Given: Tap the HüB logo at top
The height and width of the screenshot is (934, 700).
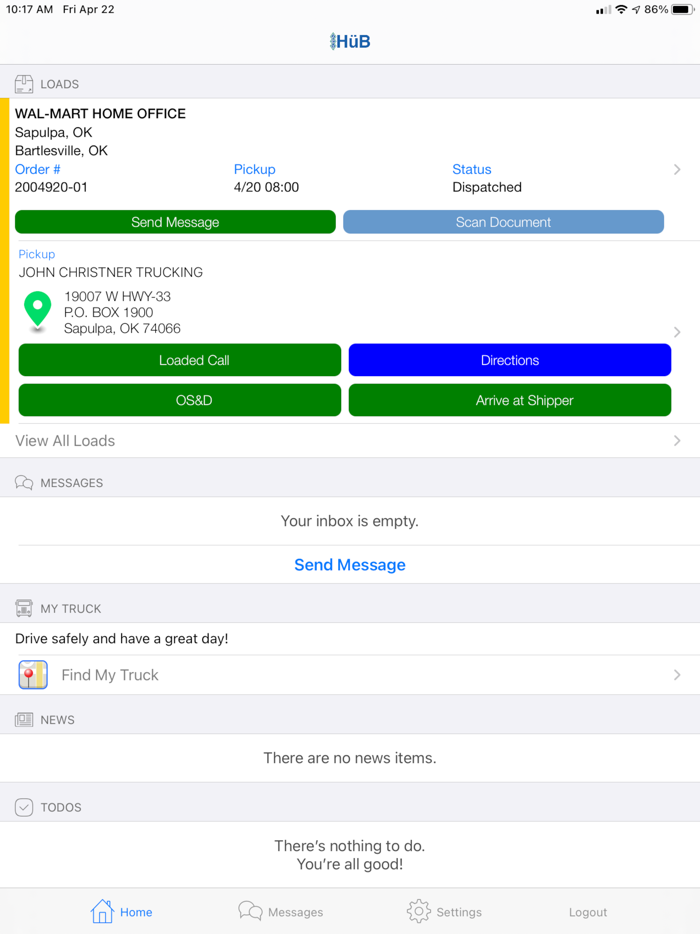Looking at the screenshot, I should click(350, 41).
